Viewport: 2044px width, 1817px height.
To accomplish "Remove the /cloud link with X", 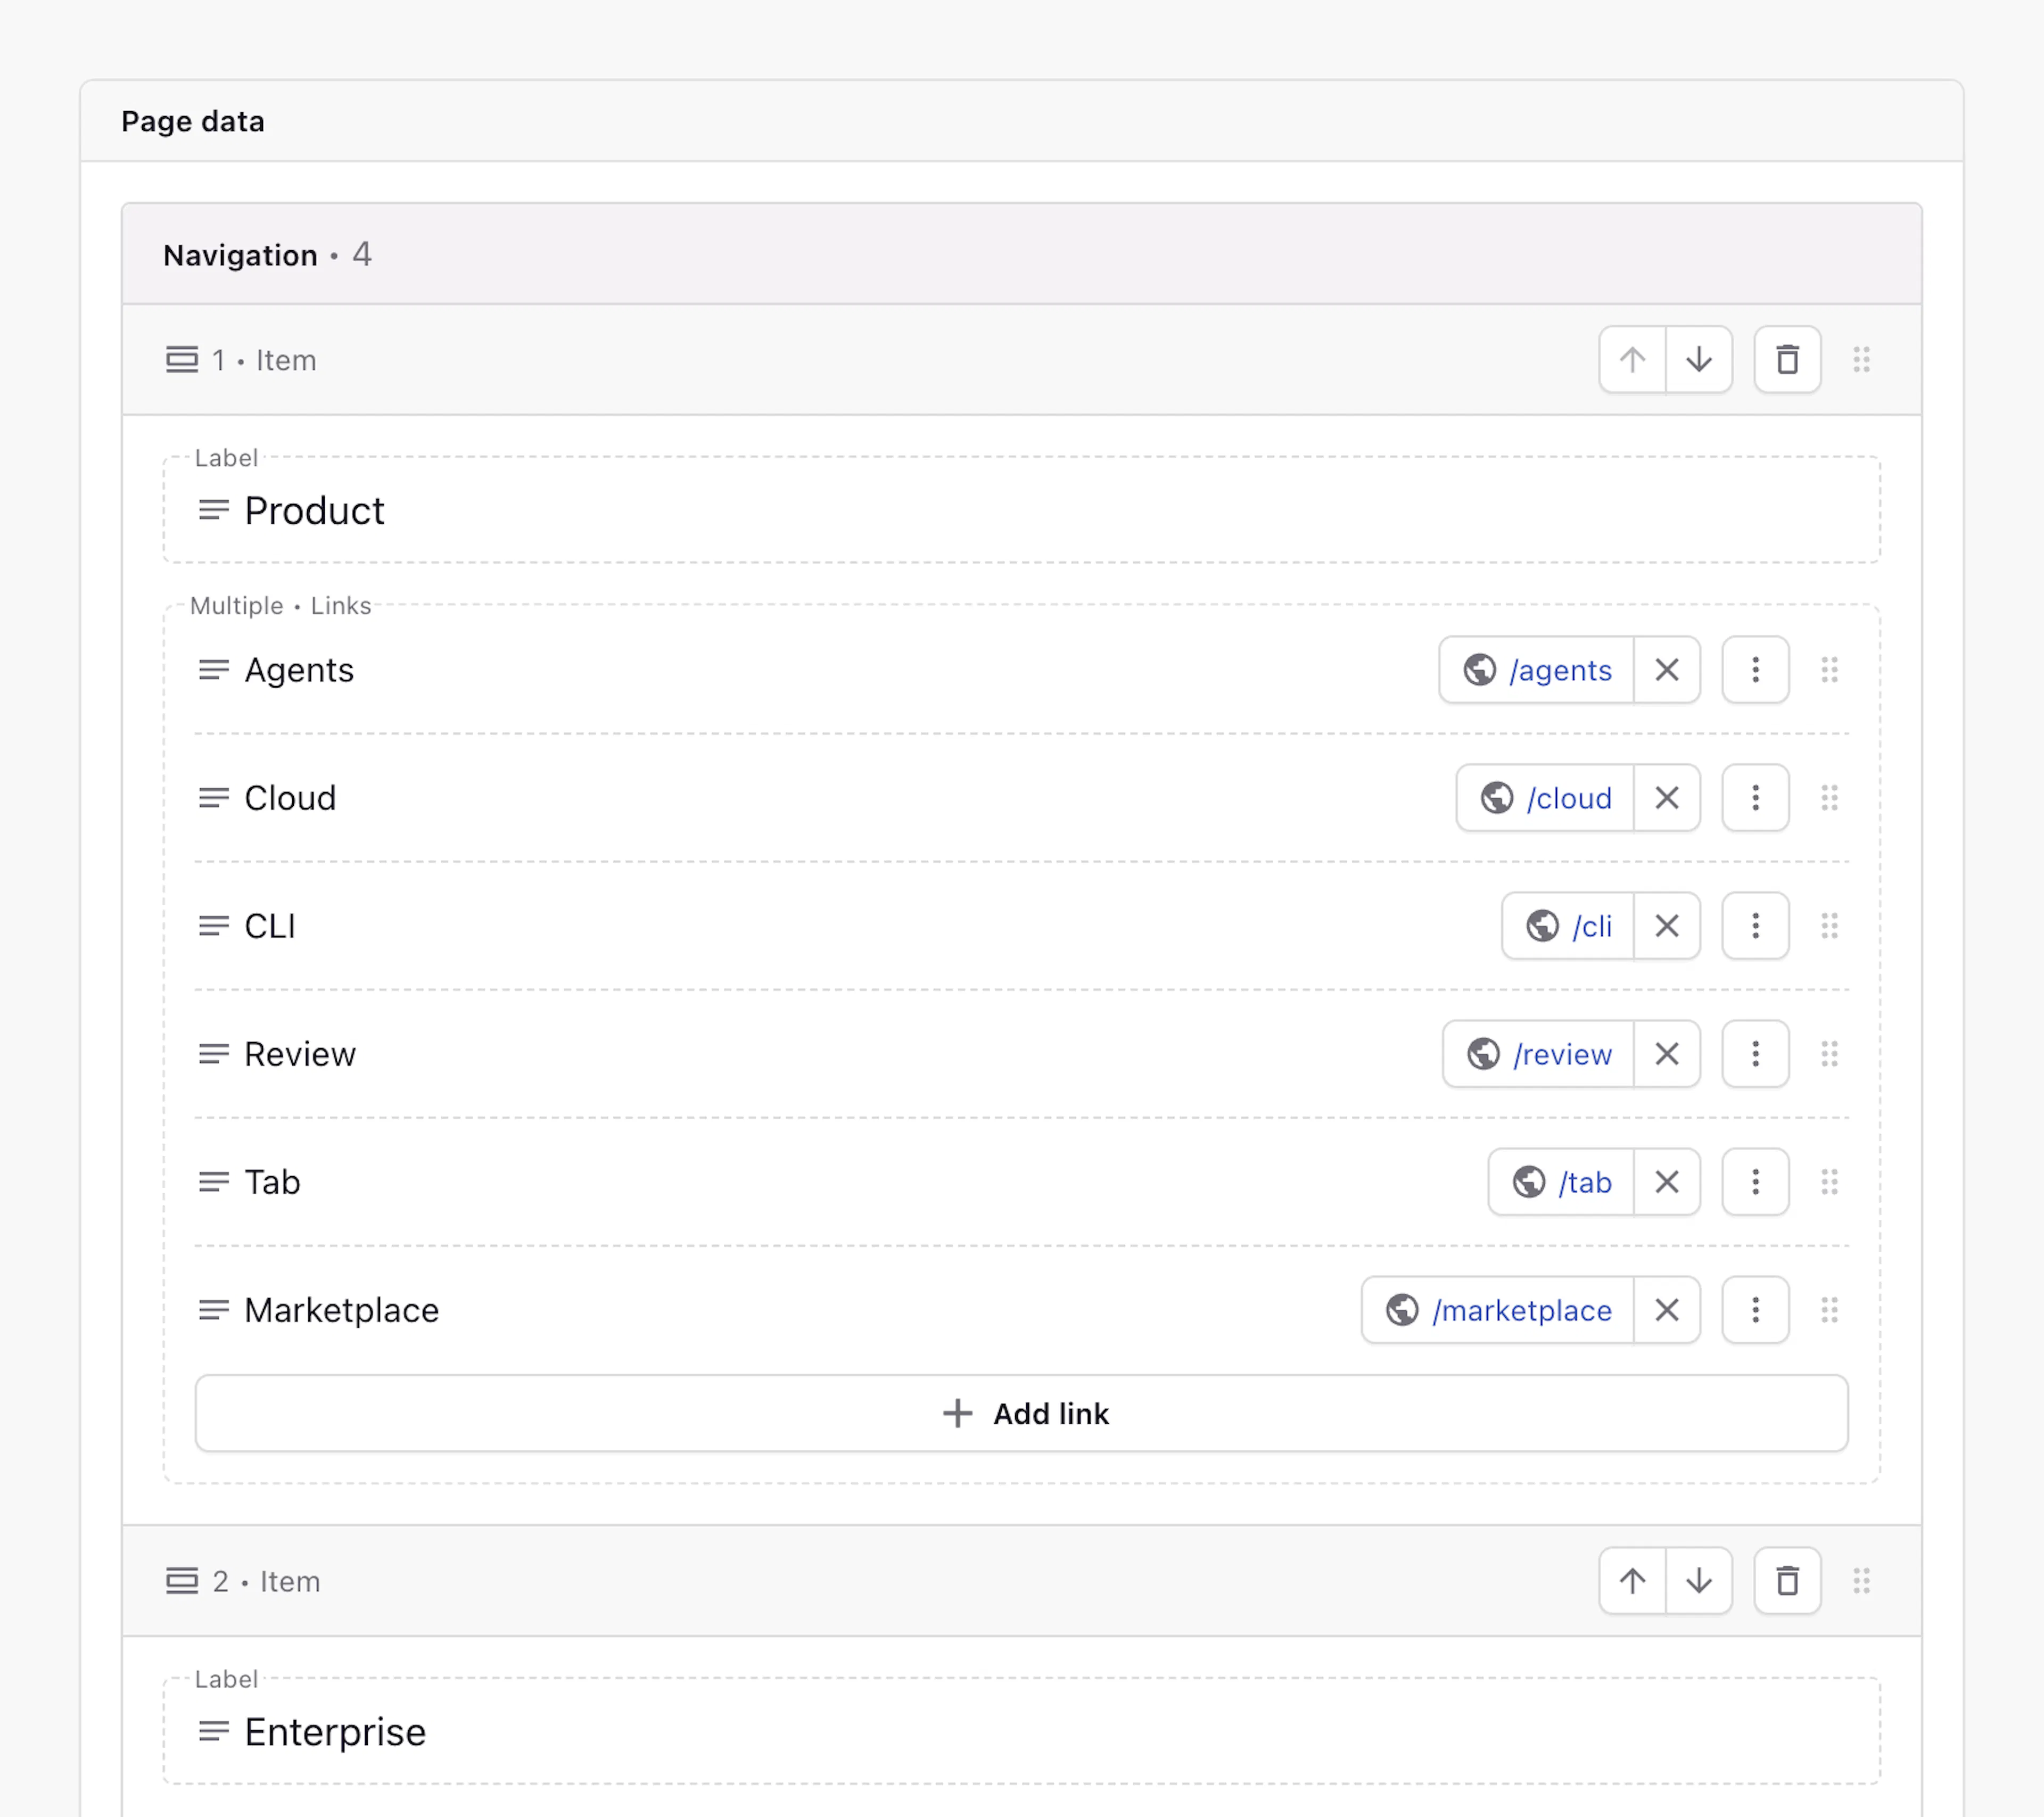I will point(1667,797).
